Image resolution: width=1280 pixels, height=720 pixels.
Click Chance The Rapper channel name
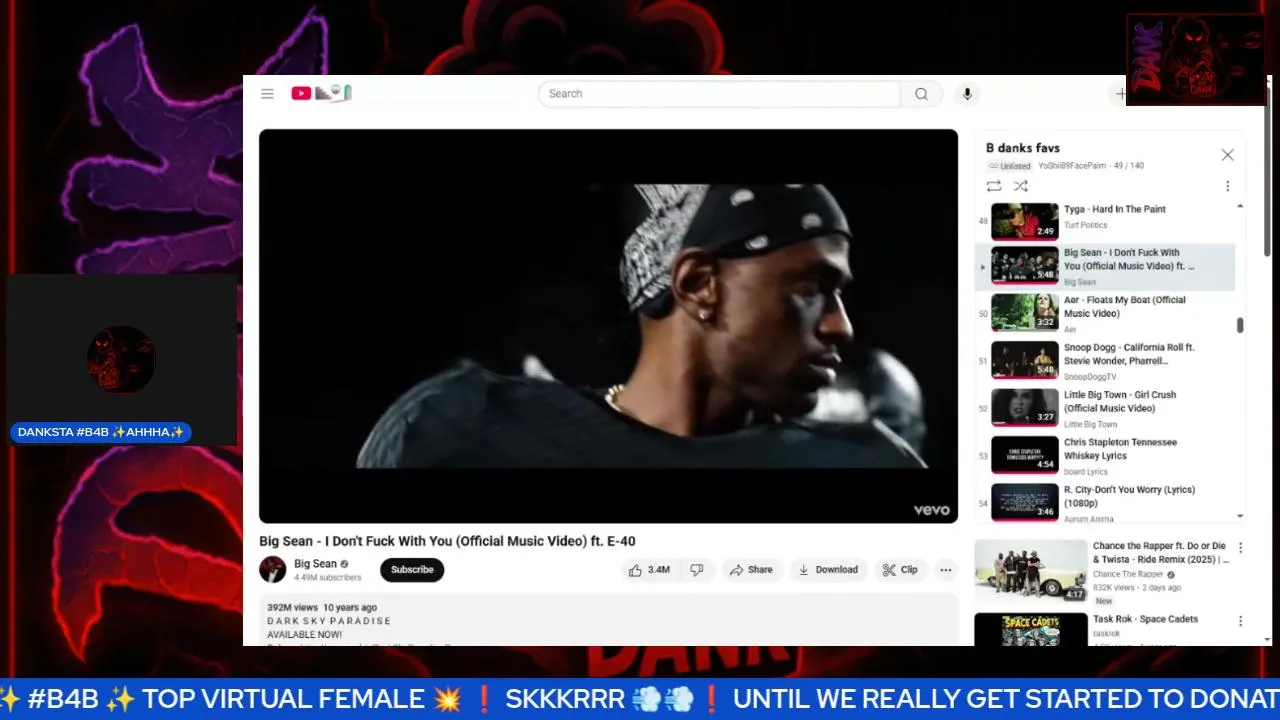[x=1128, y=575]
